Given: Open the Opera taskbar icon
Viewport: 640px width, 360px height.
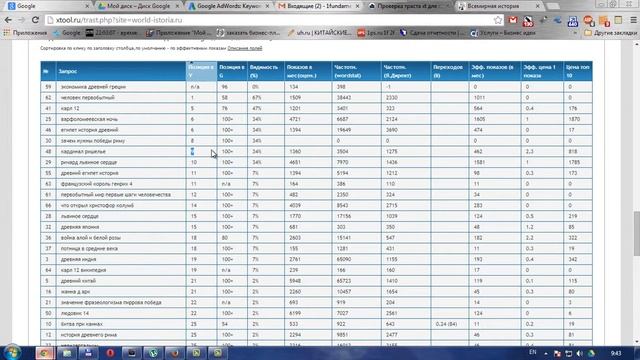Looking at the screenshot, I should click(110, 353).
